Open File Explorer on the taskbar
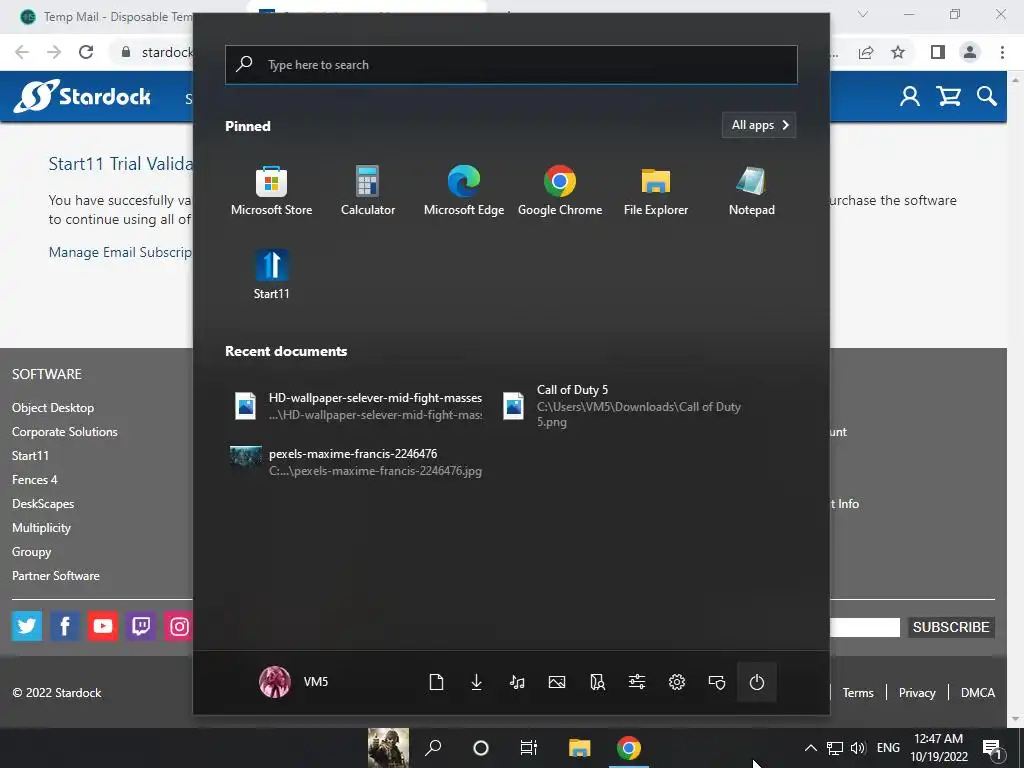1024x768 pixels. pos(579,748)
